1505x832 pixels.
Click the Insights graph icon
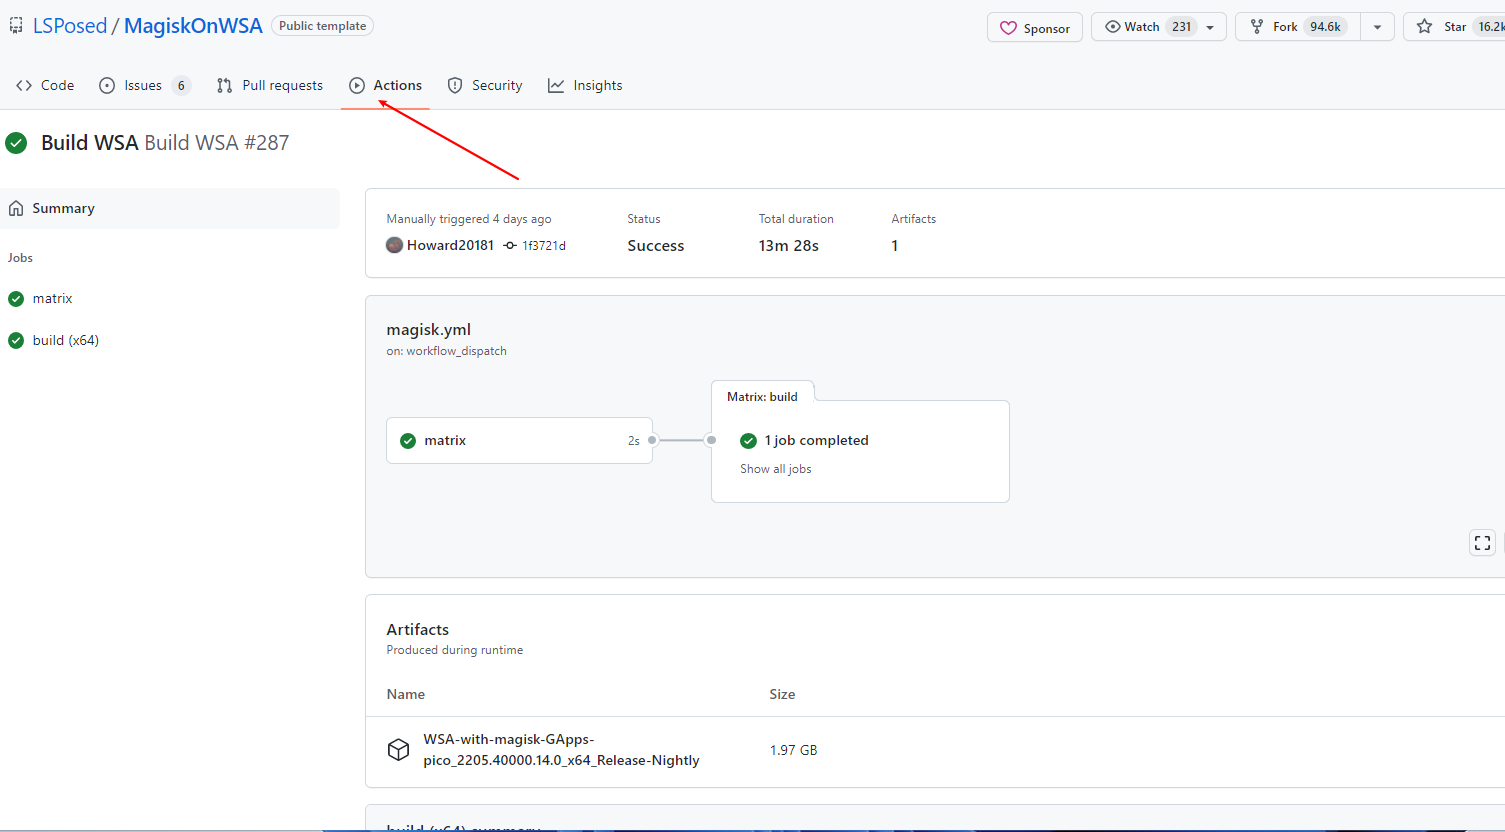pyautogui.click(x=556, y=85)
